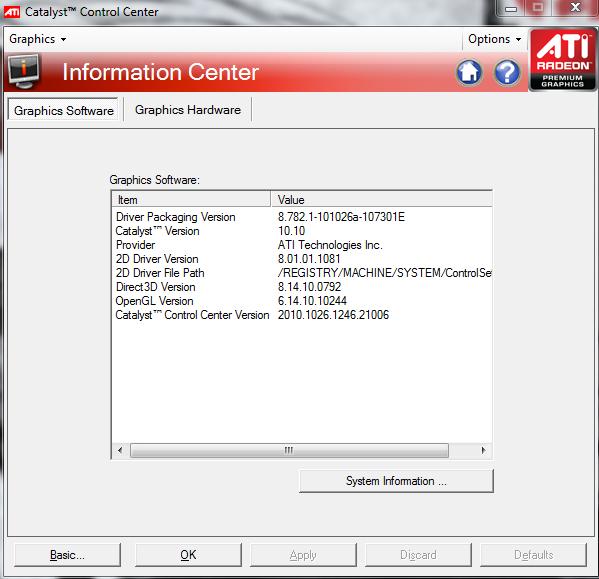Viewport: 599px width, 579px height.
Task: Click the /REGISTRY/MACHINE/SYSTEM path value
Action: [x=385, y=273]
